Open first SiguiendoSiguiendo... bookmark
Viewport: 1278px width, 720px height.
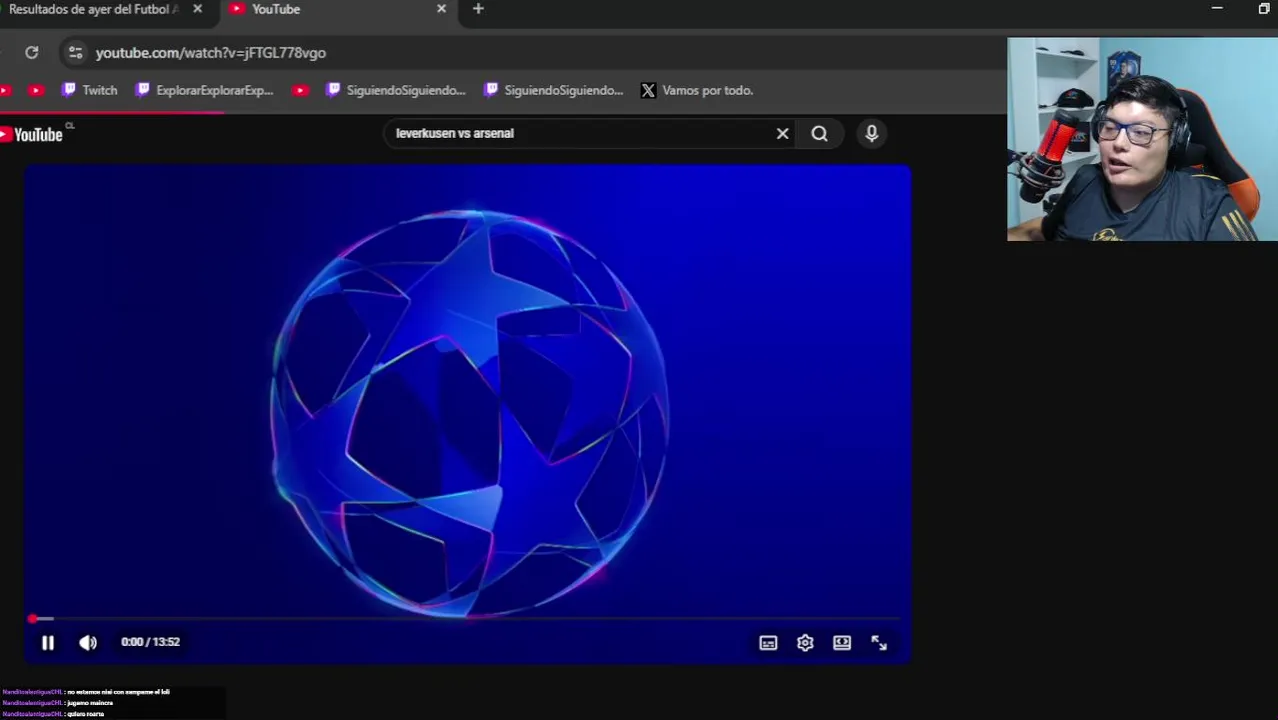pos(396,90)
